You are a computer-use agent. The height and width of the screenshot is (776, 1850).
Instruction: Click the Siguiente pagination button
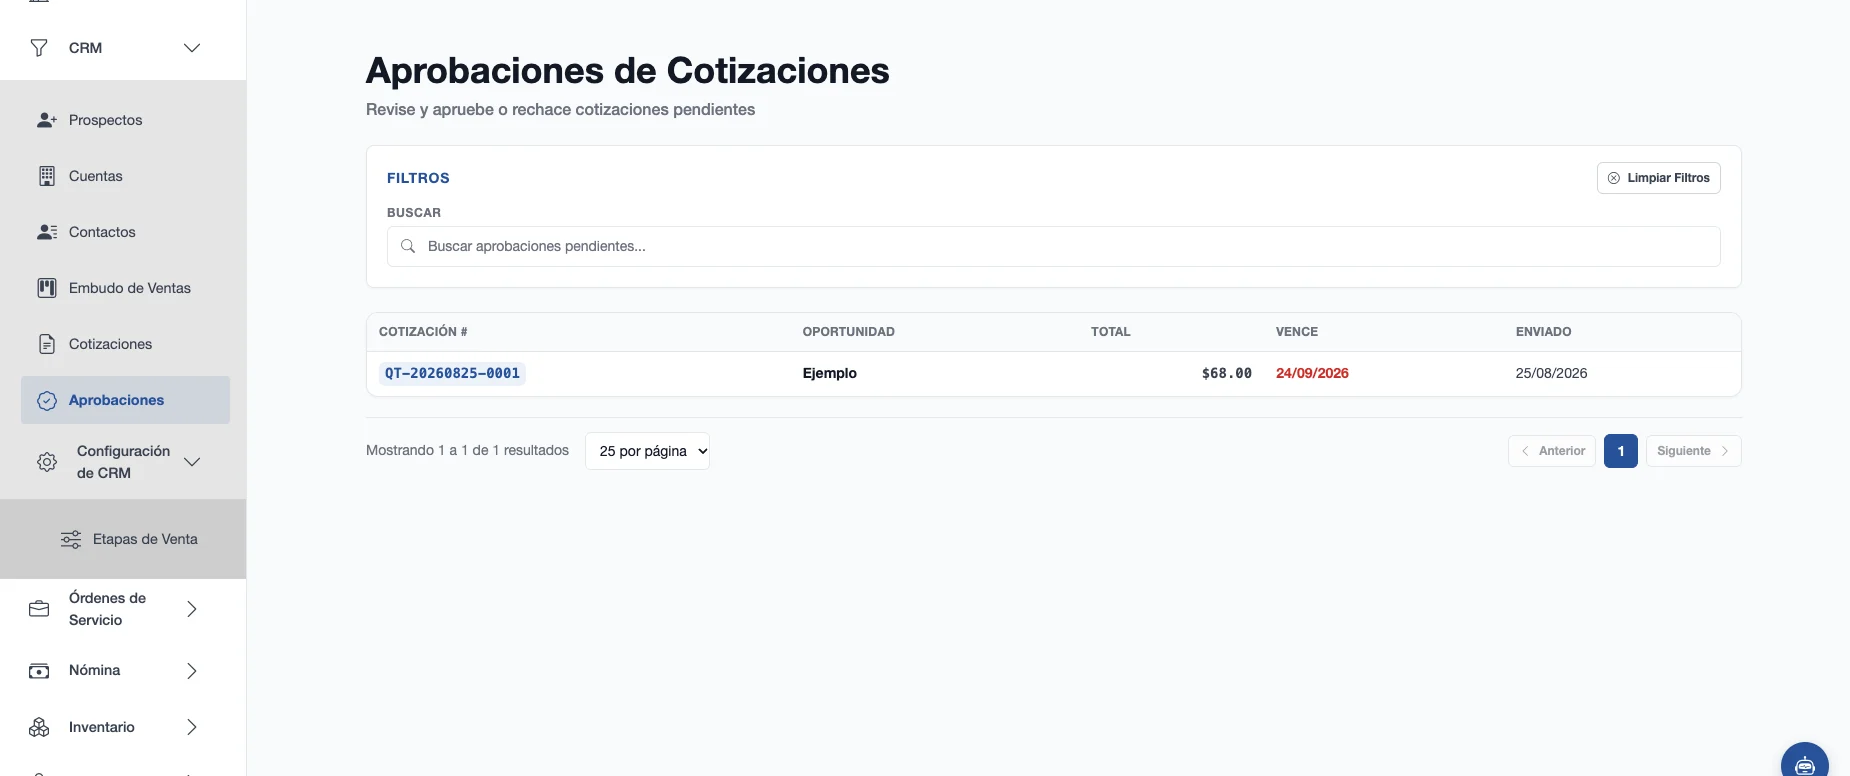pos(1693,451)
